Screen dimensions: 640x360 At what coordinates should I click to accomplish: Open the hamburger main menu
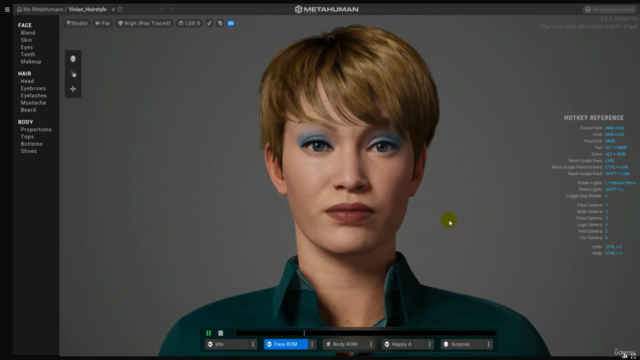click(x=7, y=9)
